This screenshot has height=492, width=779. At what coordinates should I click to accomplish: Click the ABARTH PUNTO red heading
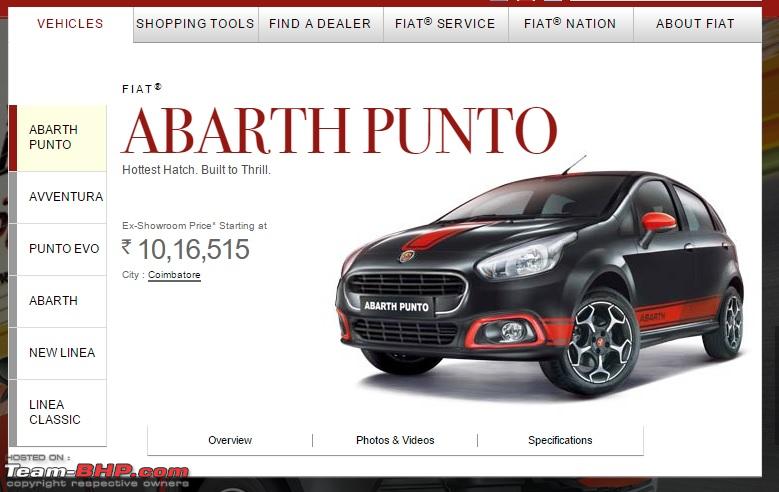tap(340, 131)
